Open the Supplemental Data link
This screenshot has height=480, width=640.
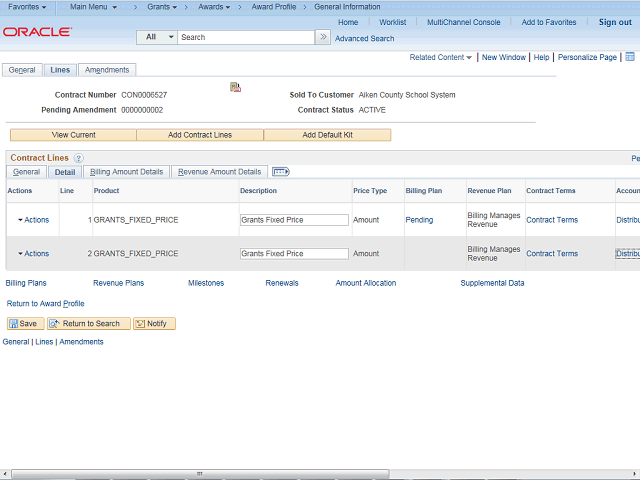[492, 283]
